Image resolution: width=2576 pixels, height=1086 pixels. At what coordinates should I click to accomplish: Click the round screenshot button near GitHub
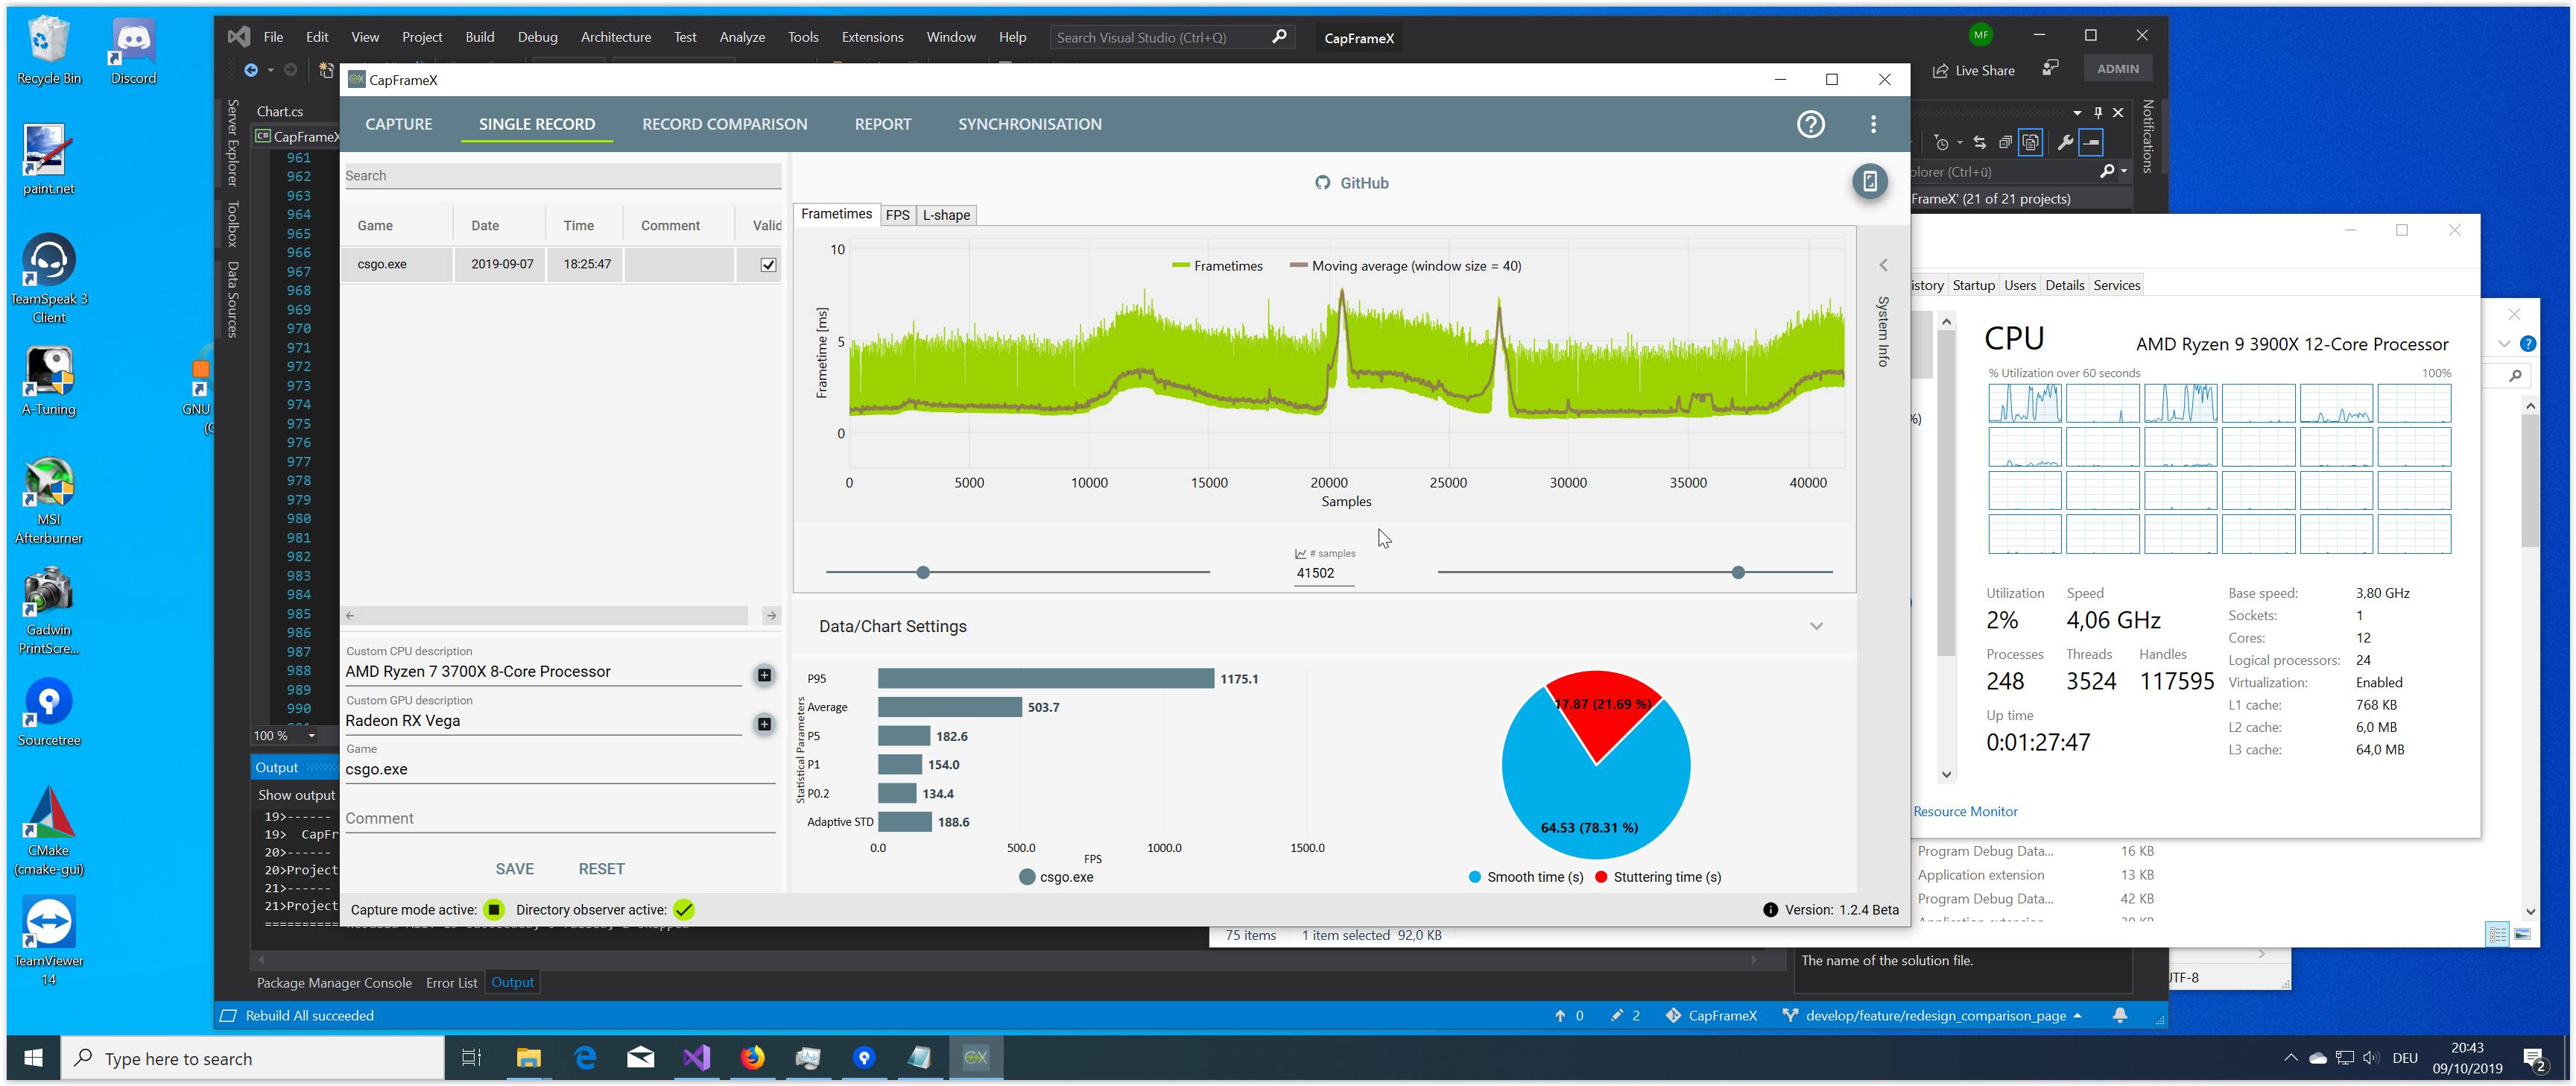point(1869,182)
